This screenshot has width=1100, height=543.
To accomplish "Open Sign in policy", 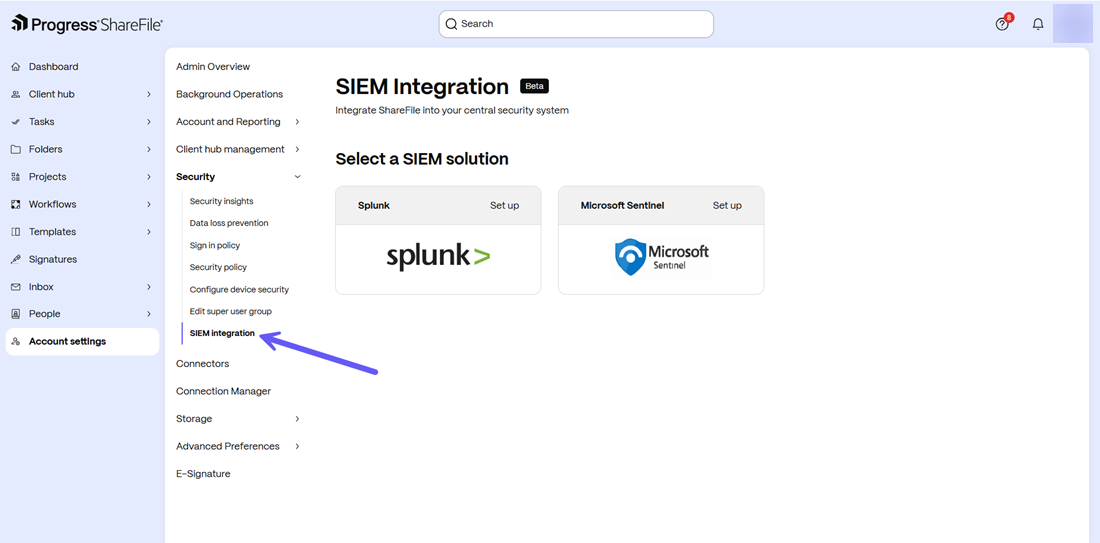I will coord(215,246).
